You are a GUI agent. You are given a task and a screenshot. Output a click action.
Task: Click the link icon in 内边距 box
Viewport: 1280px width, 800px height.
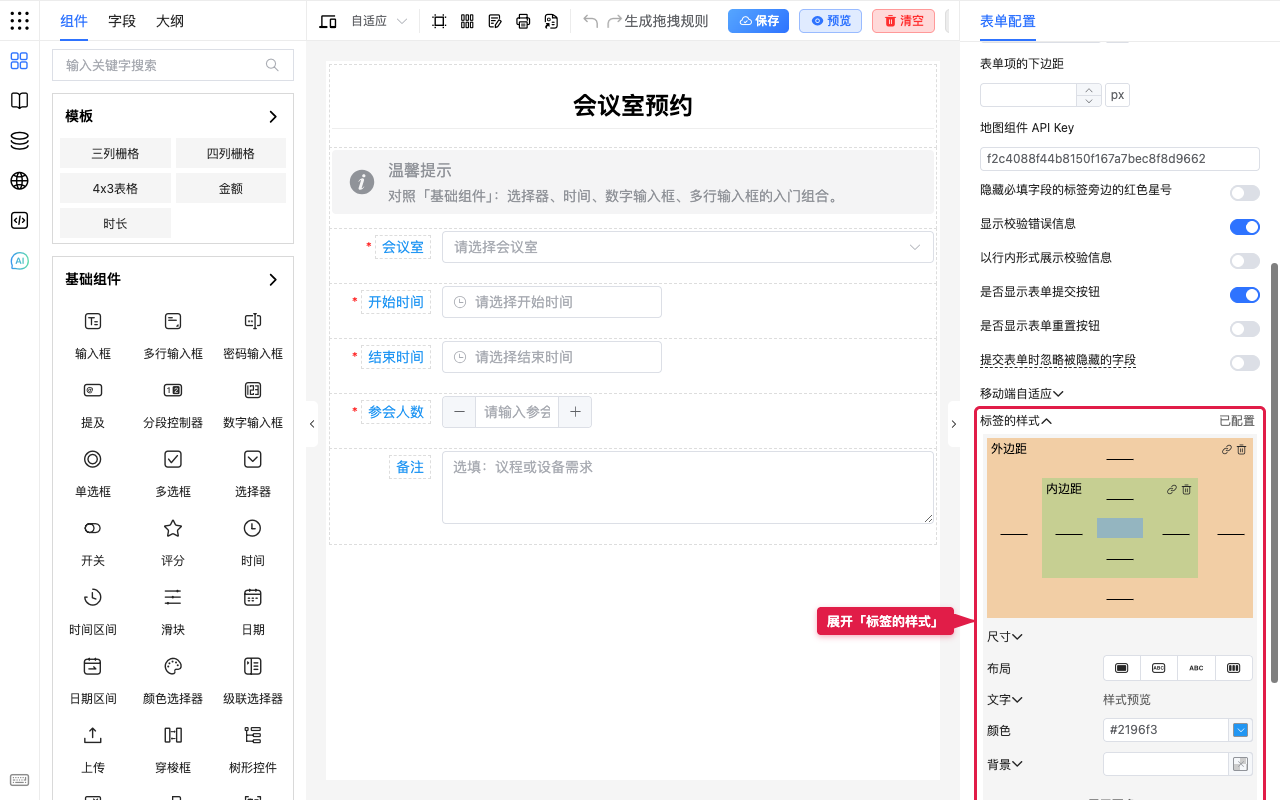[x=1172, y=490]
